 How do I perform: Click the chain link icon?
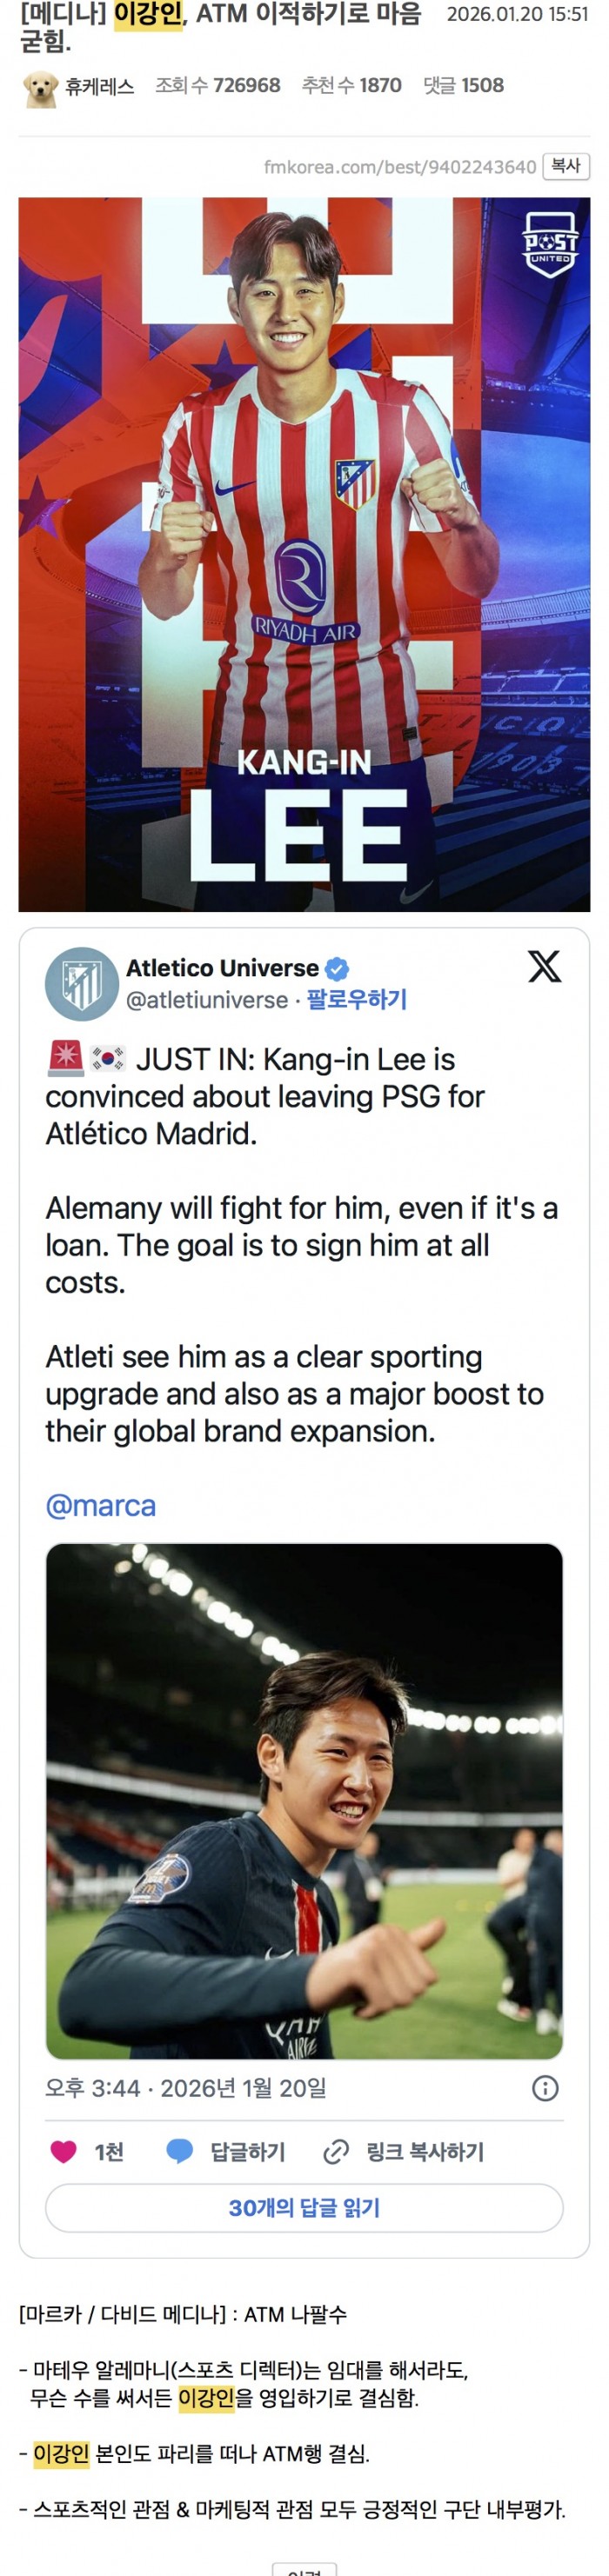[x=336, y=2151]
